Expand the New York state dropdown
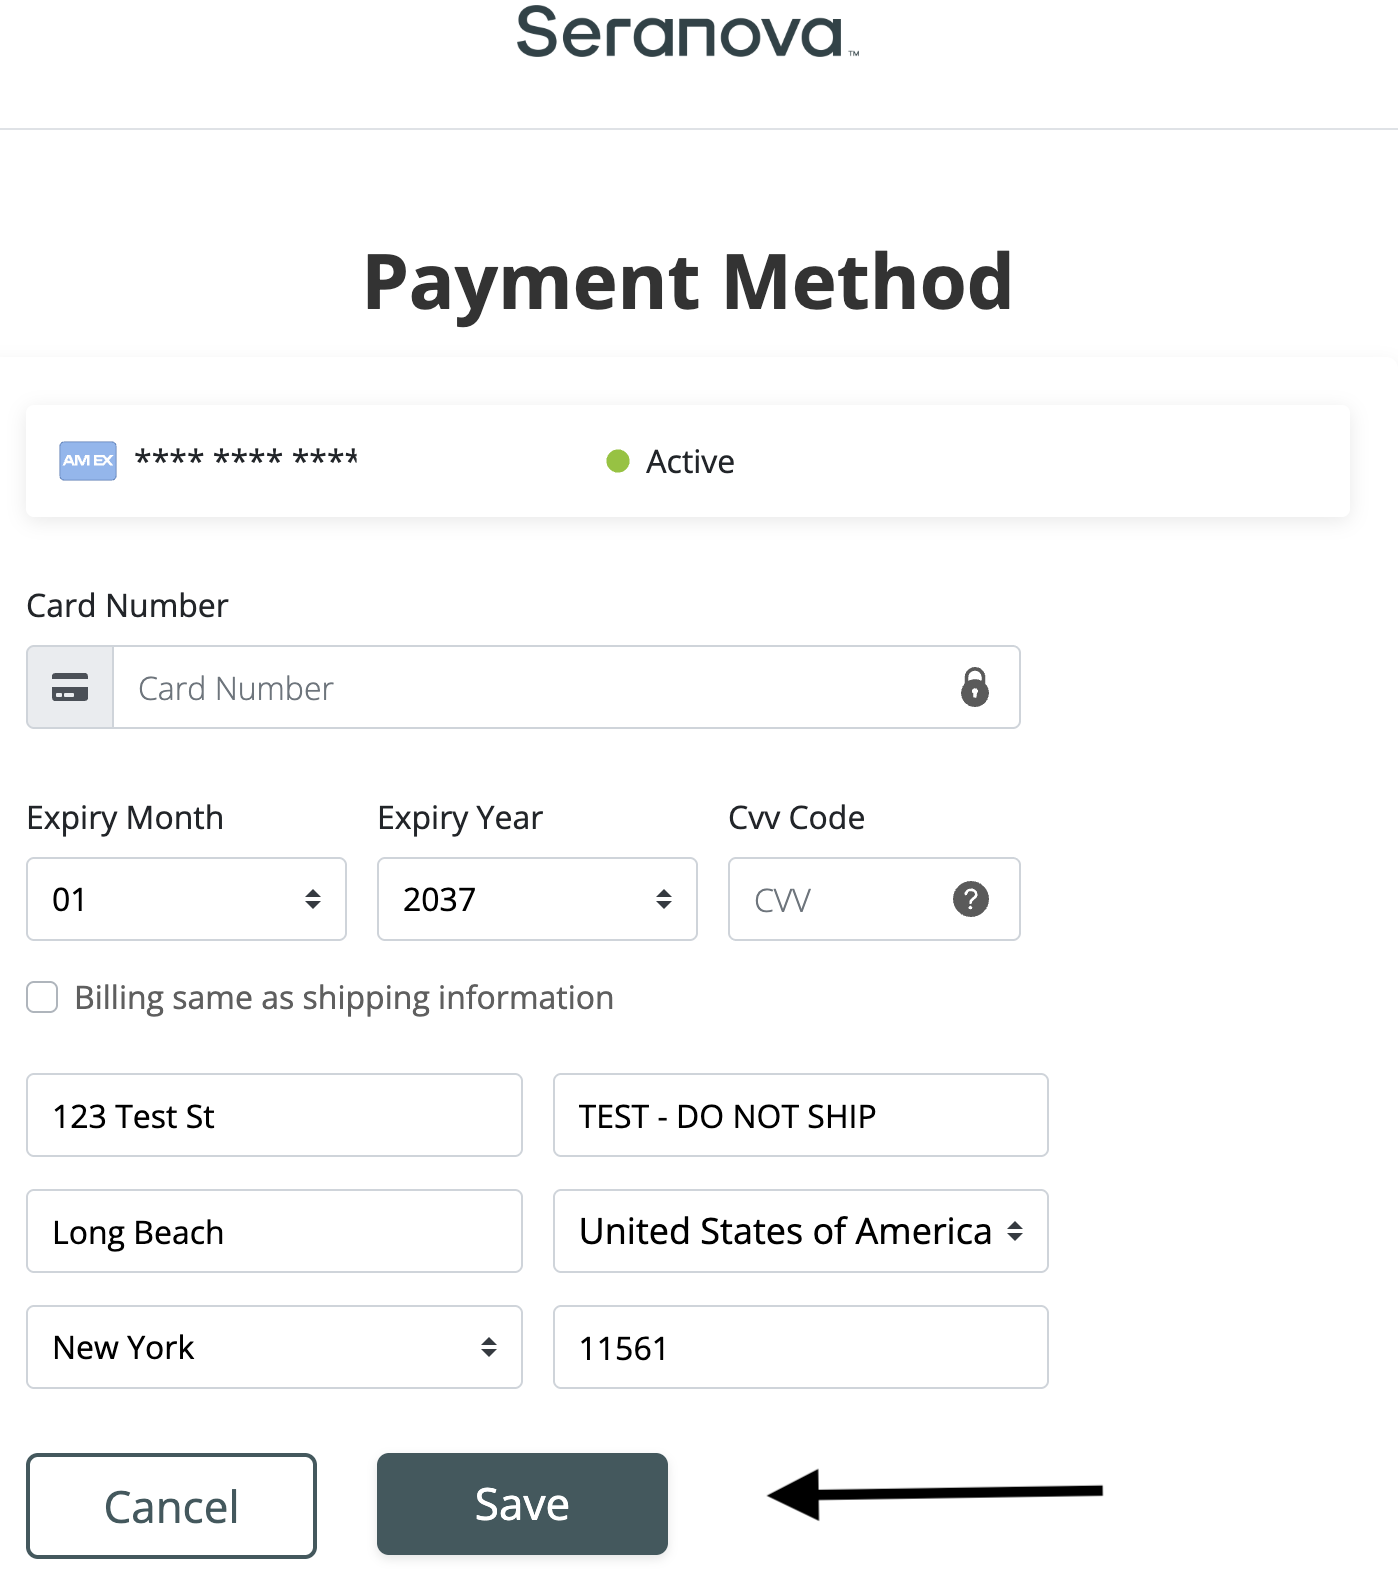1398x1582 pixels. 274,1347
